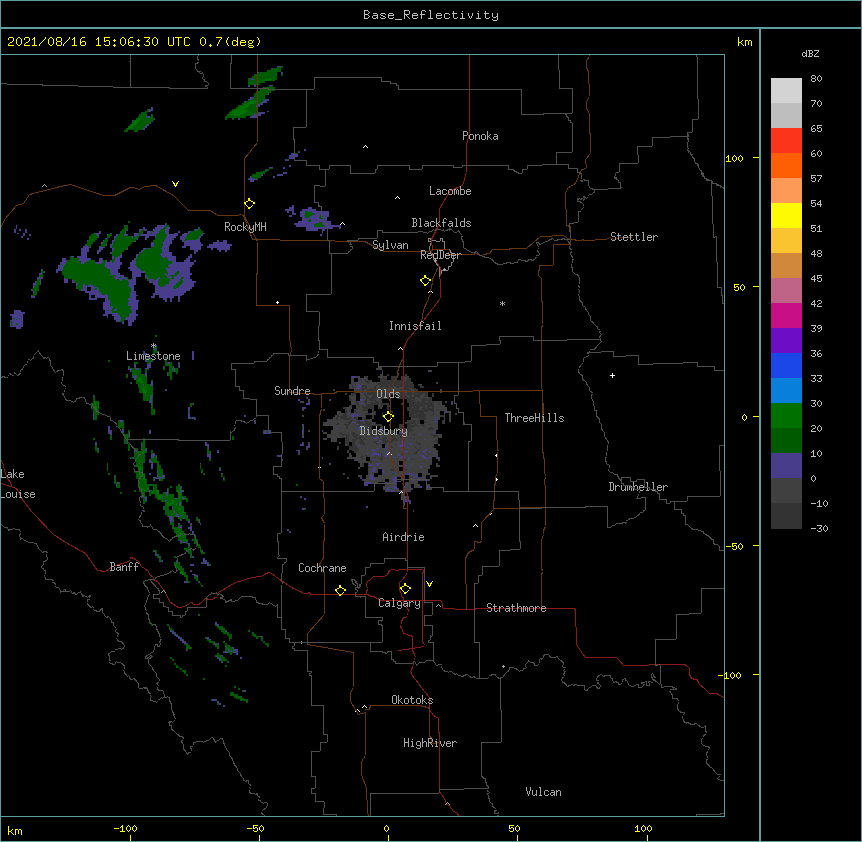Click the -30 value at the legend bottom
Viewport: 862px width, 842px height.
click(x=819, y=528)
